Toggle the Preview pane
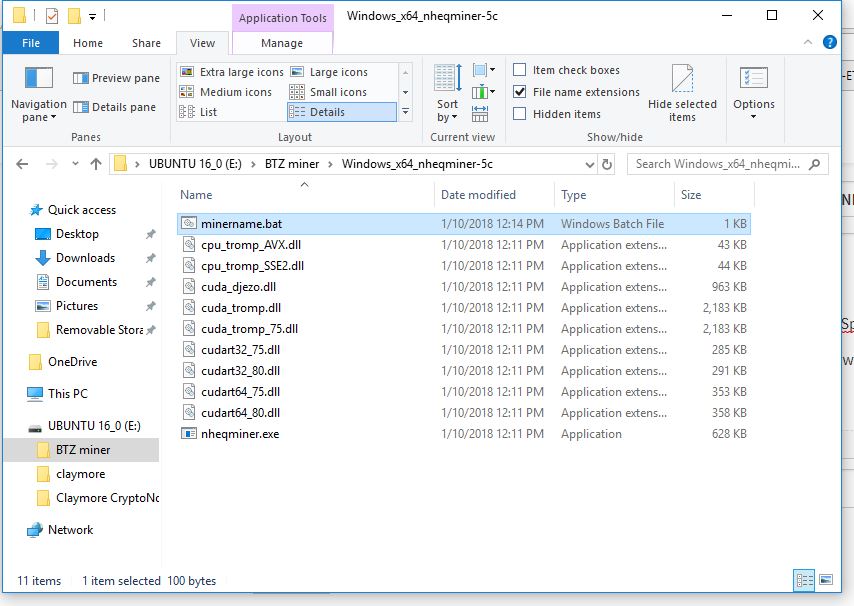 pos(117,78)
